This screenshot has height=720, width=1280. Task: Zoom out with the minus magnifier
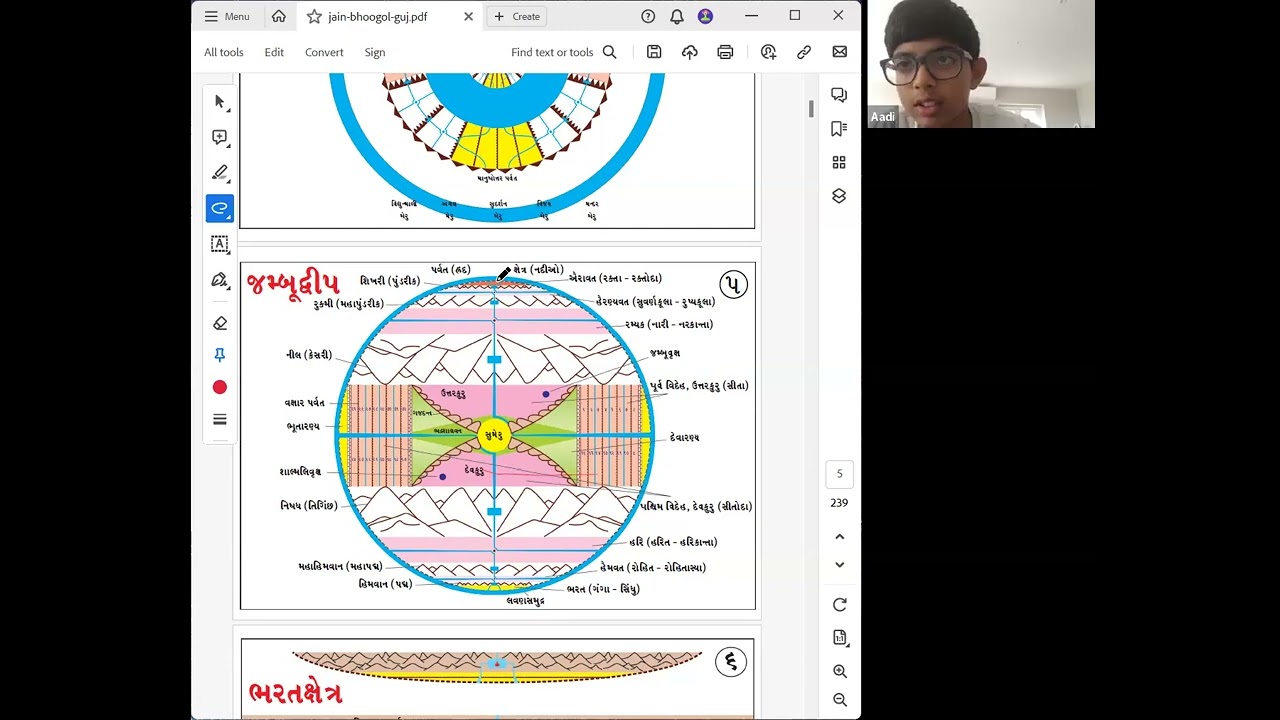point(840,700)
